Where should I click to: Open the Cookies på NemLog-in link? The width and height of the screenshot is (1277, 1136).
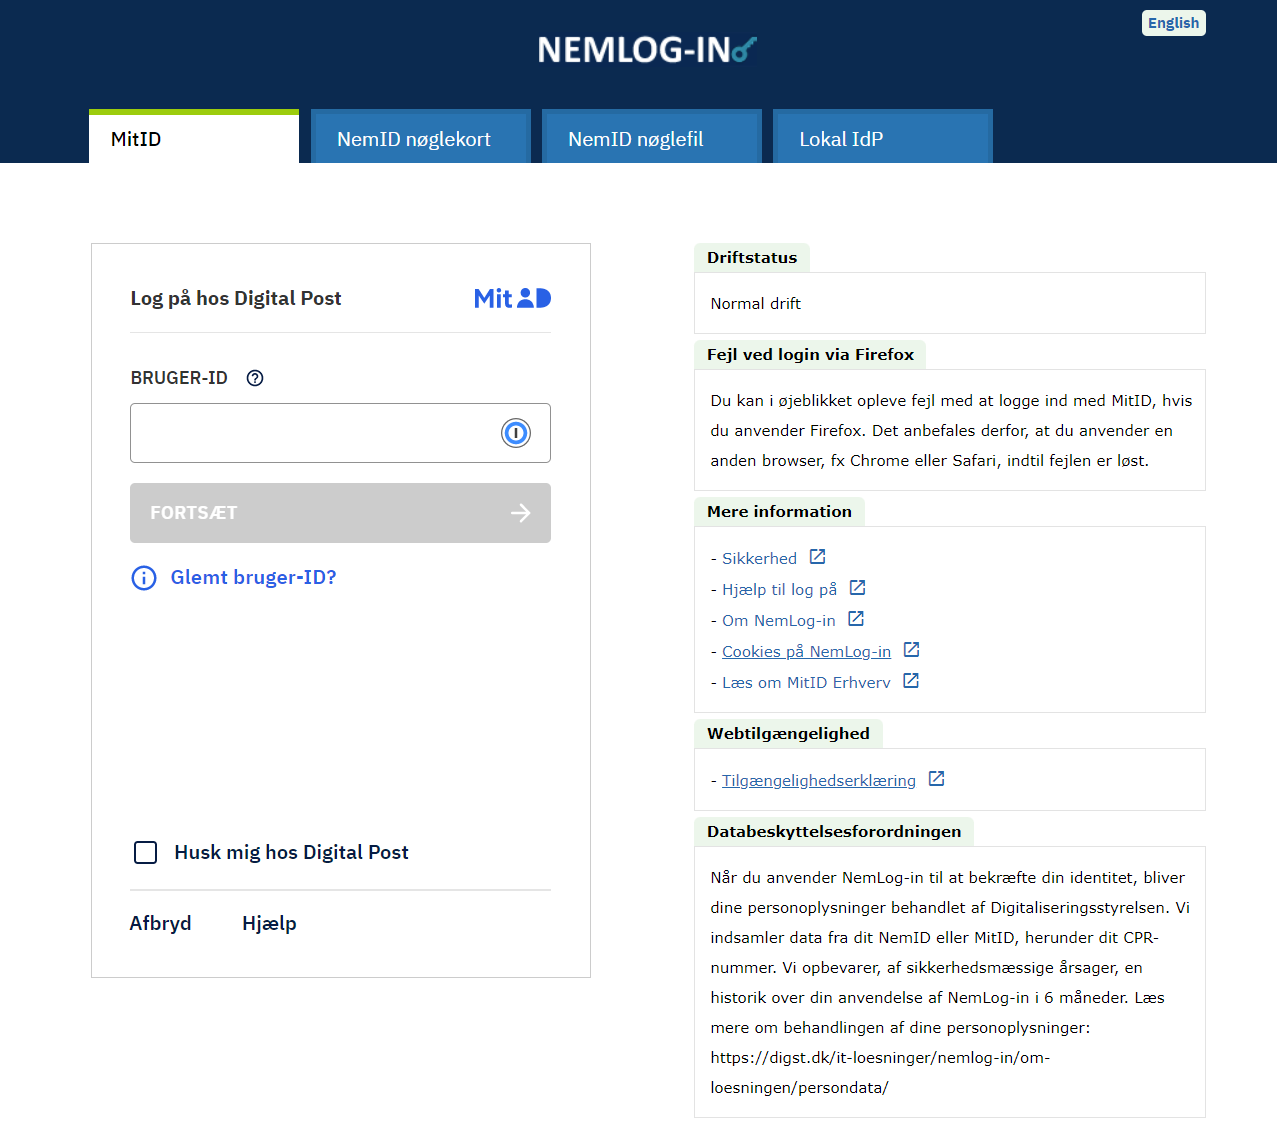(x=806, y=651)
